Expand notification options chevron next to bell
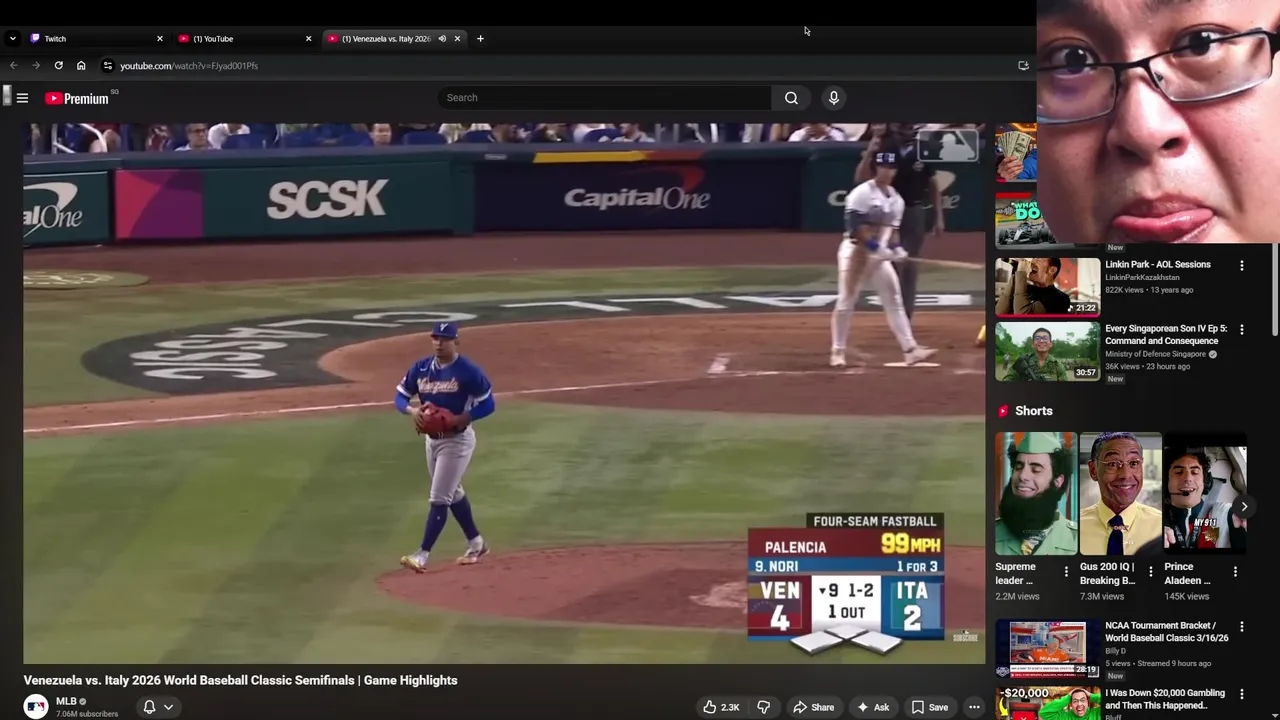The width and height of the screenshot is (1280, 720). coord(168,707)
